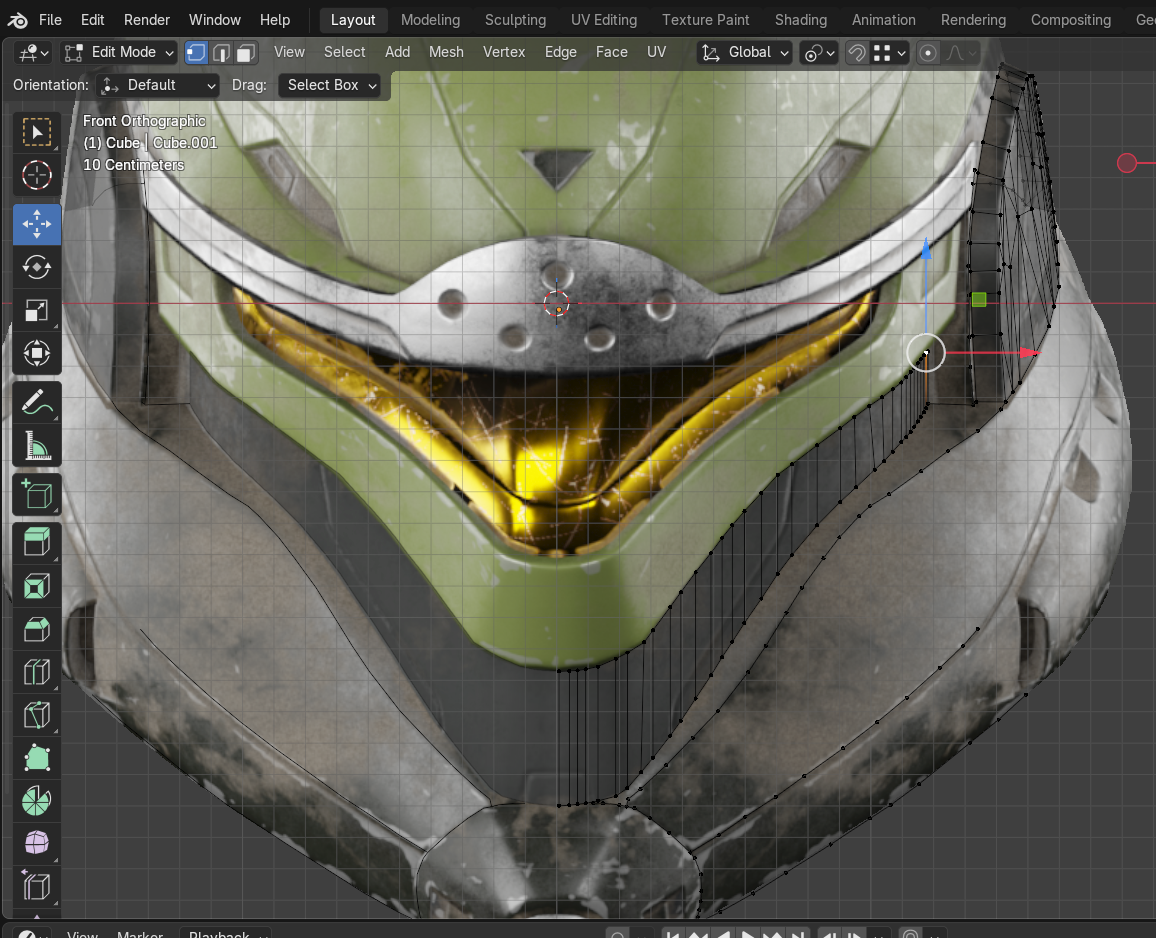The height and width of the screenshot is (938, 1156).
Task: Select the Cursor tool in toolbar
Action: click(x=37, y=175)
